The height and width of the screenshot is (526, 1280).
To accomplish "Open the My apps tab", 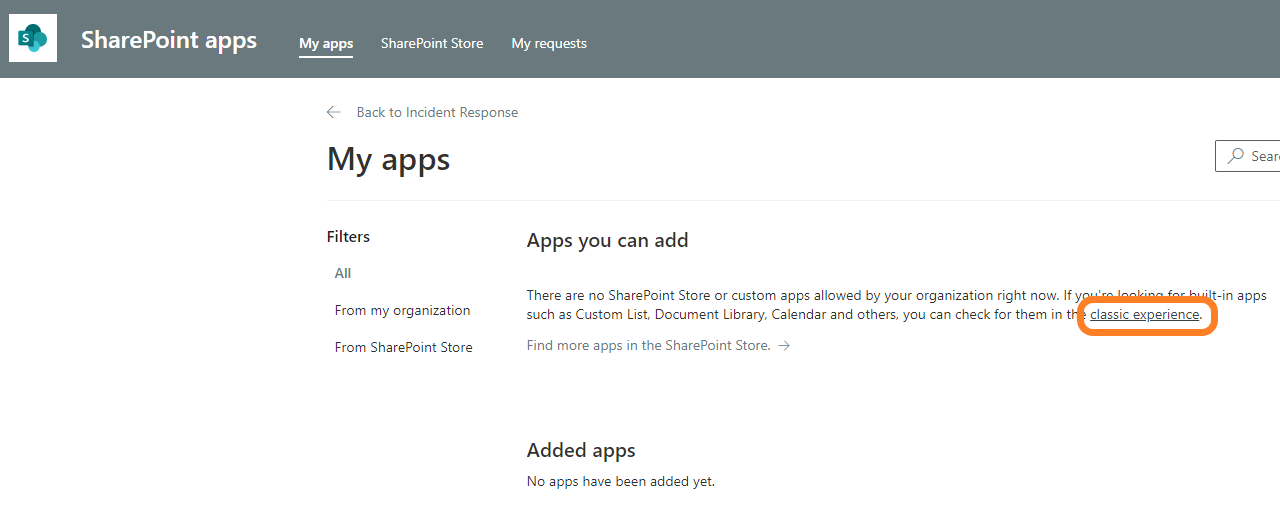I will tap(326, 43).
